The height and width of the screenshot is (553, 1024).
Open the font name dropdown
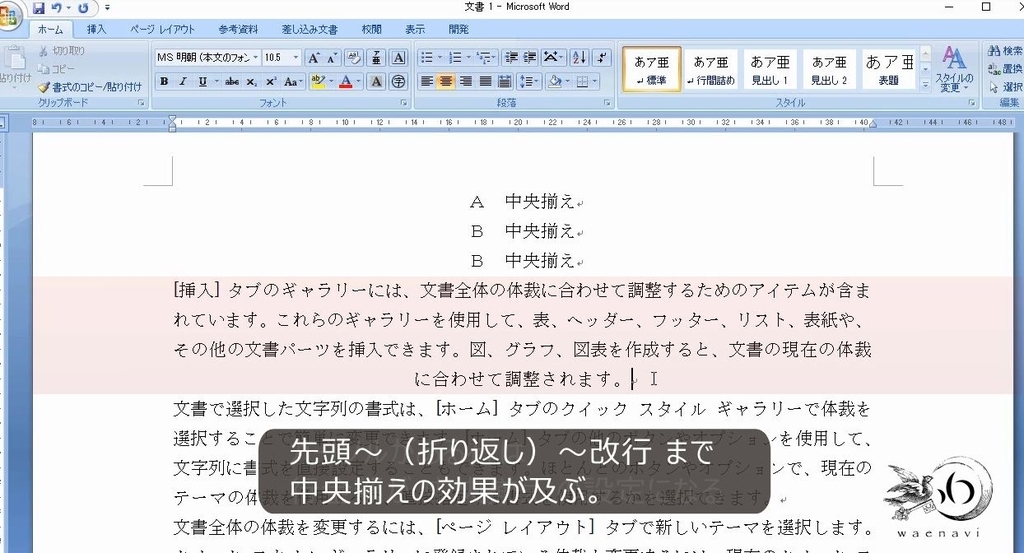pos(255,58)
